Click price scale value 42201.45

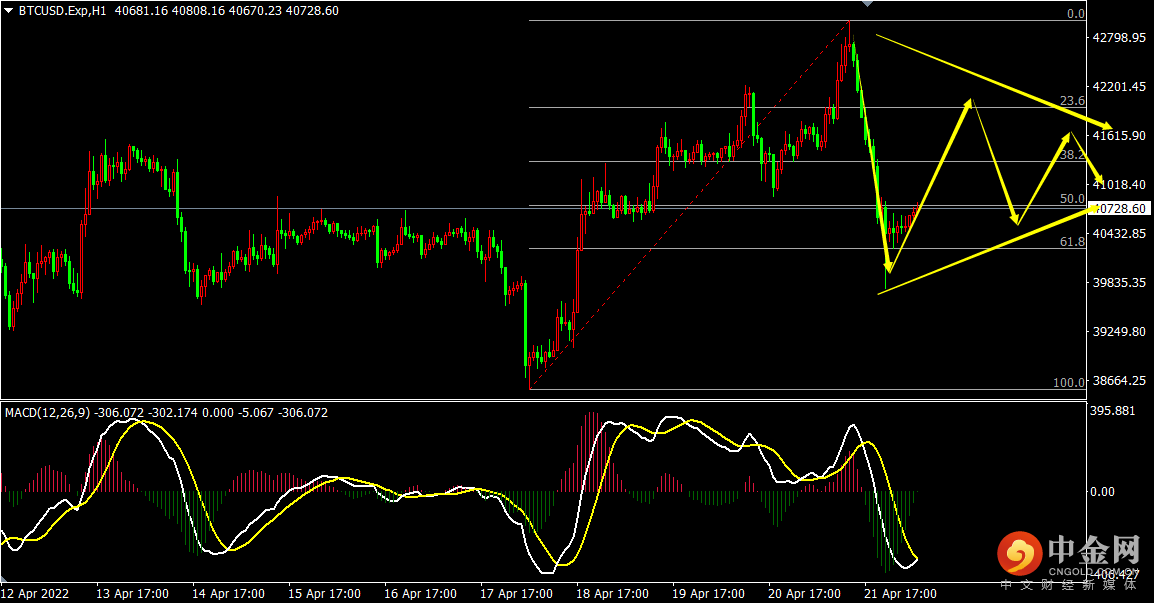1119,87
